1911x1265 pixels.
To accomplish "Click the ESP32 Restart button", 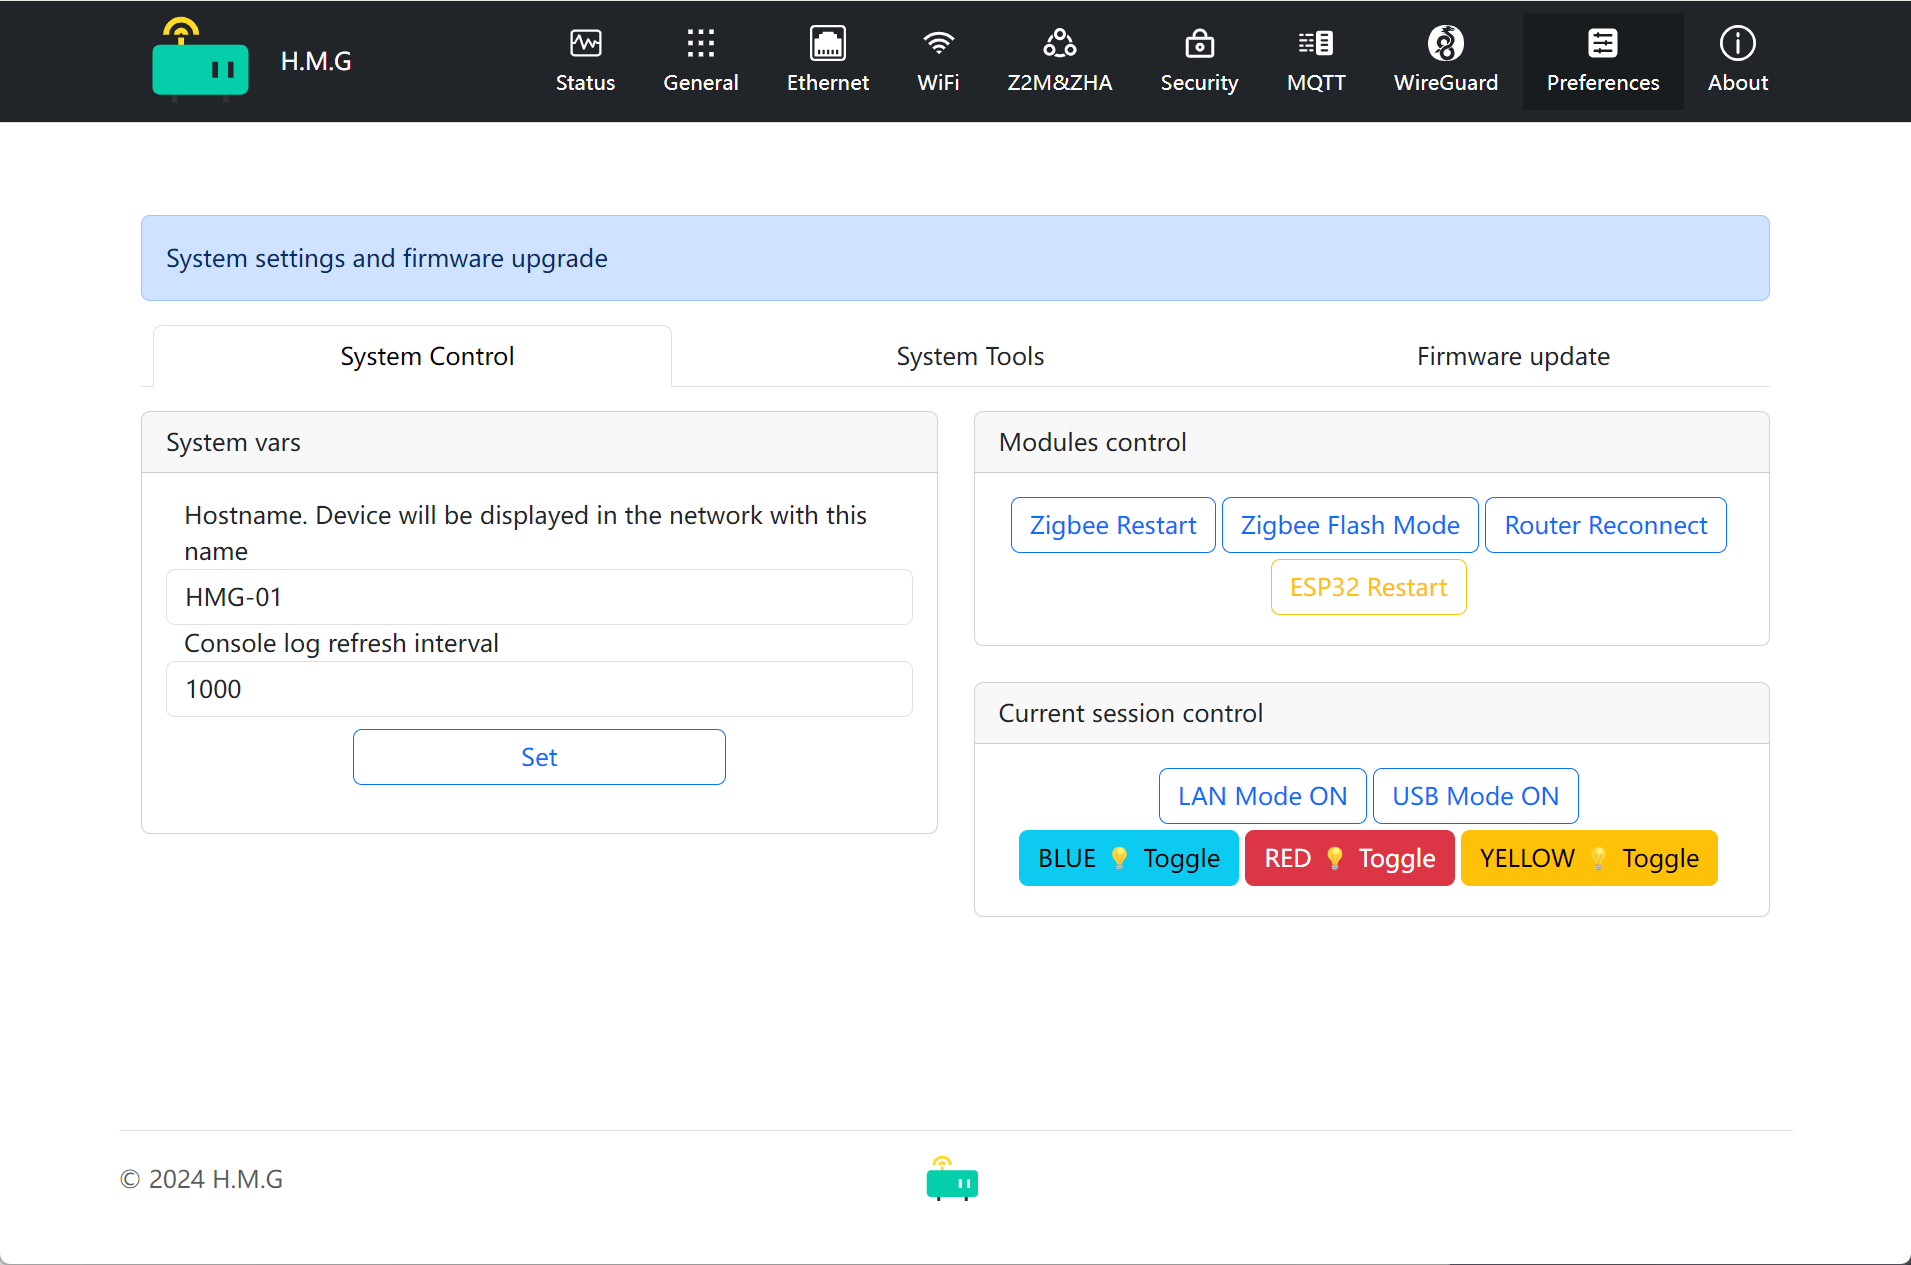I will tap(1368, 587).
